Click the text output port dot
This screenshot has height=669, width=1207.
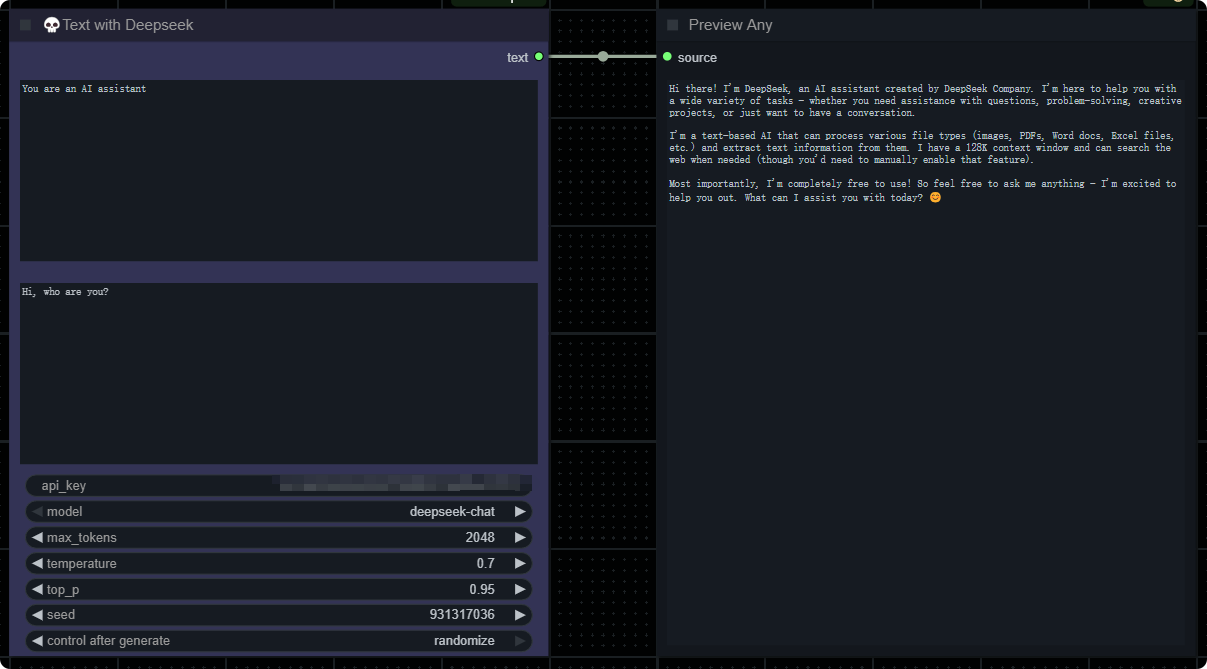539,57
